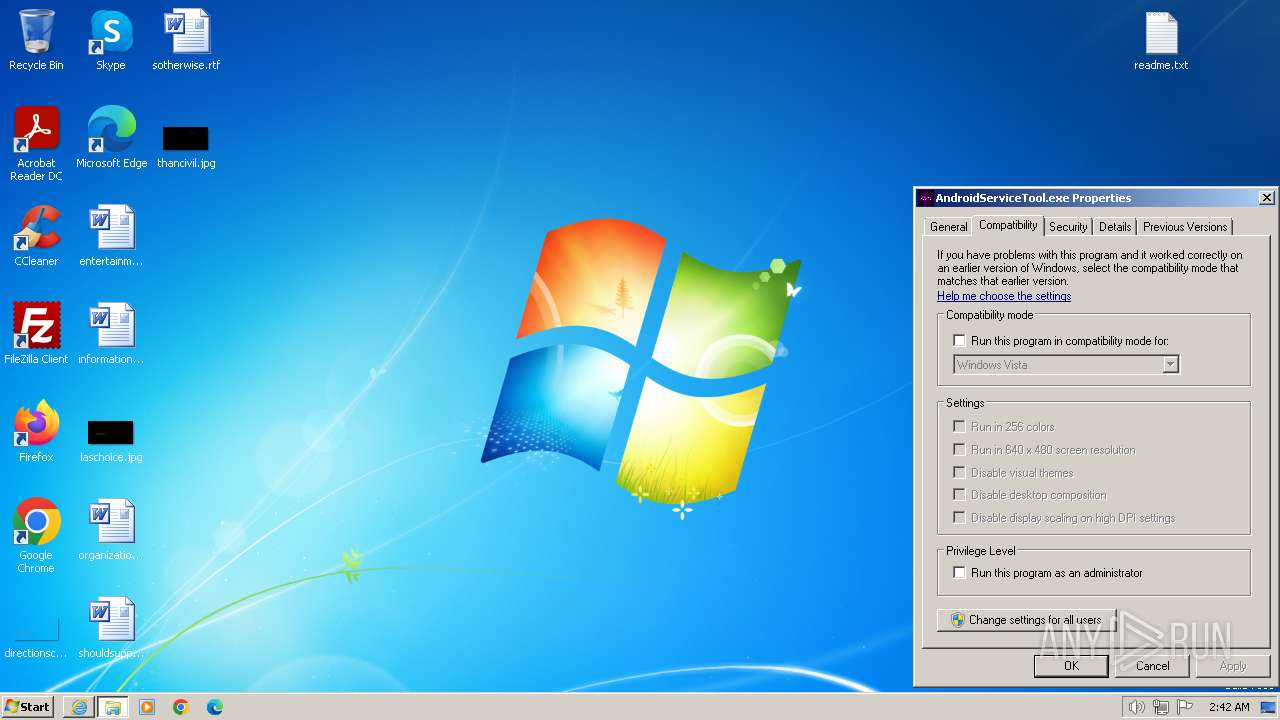Click the OK button
The image size is (1280, 720).
(1071, 666)
